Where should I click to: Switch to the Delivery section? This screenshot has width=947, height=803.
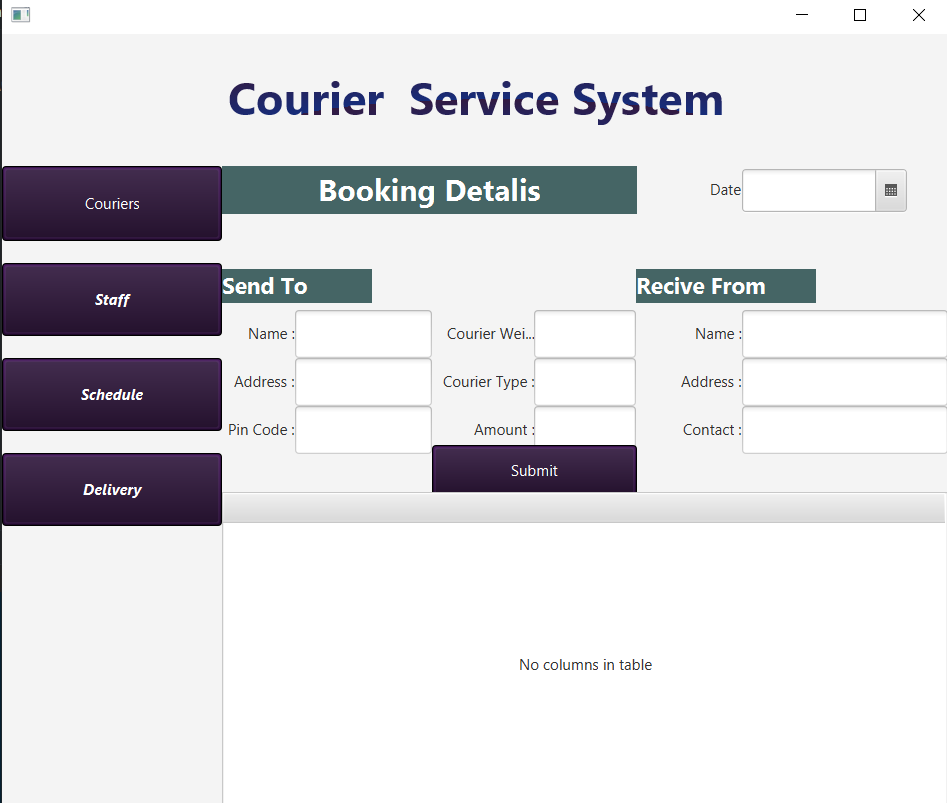click(x=112, y=490)
